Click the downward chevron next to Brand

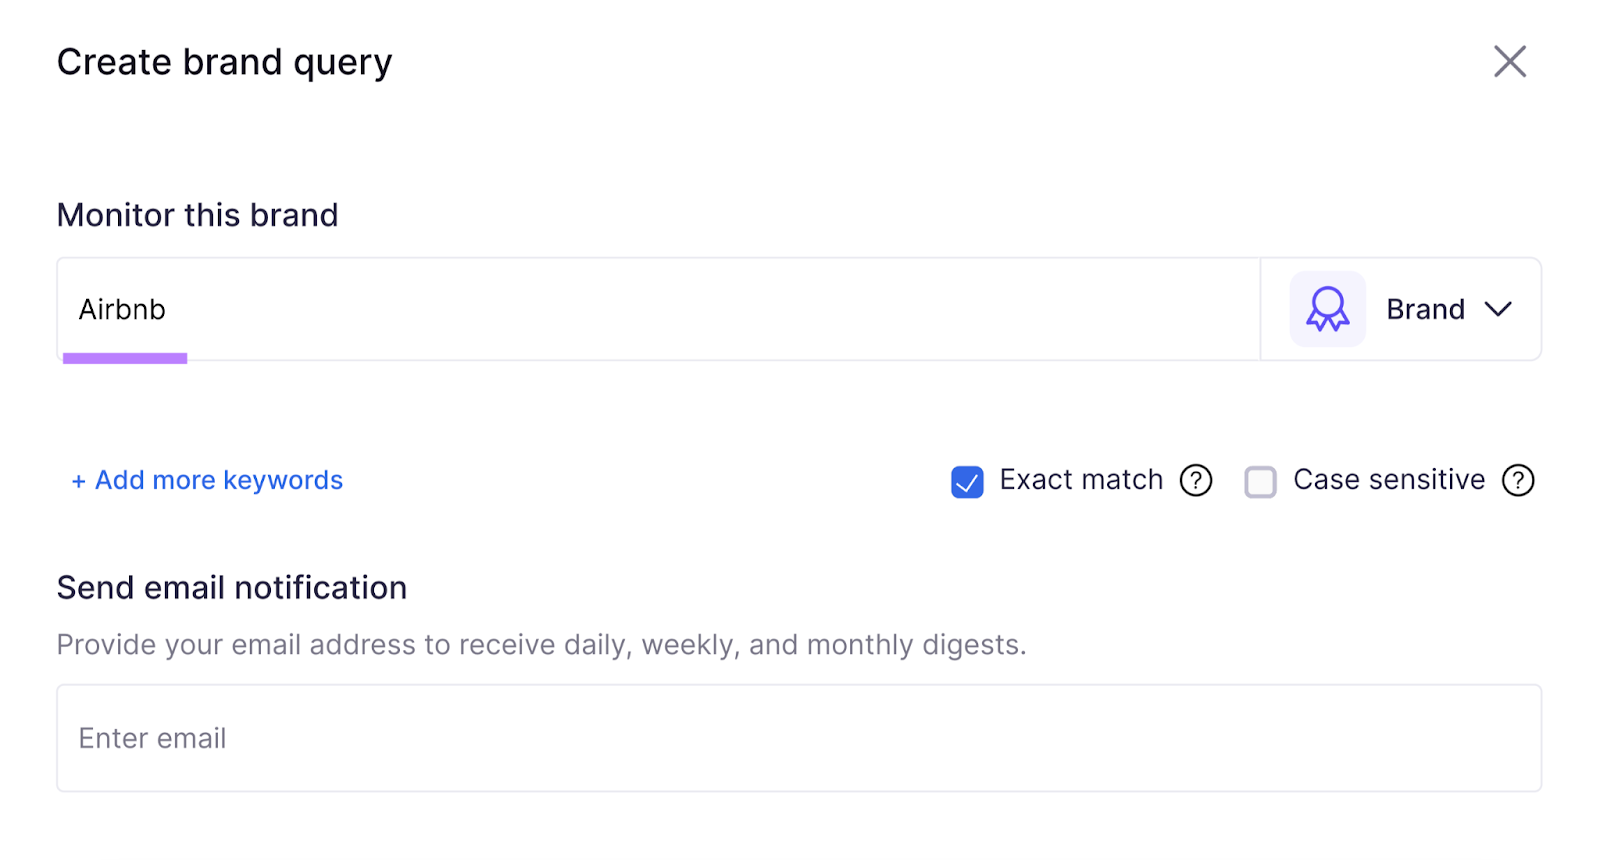pos(1500,309)
